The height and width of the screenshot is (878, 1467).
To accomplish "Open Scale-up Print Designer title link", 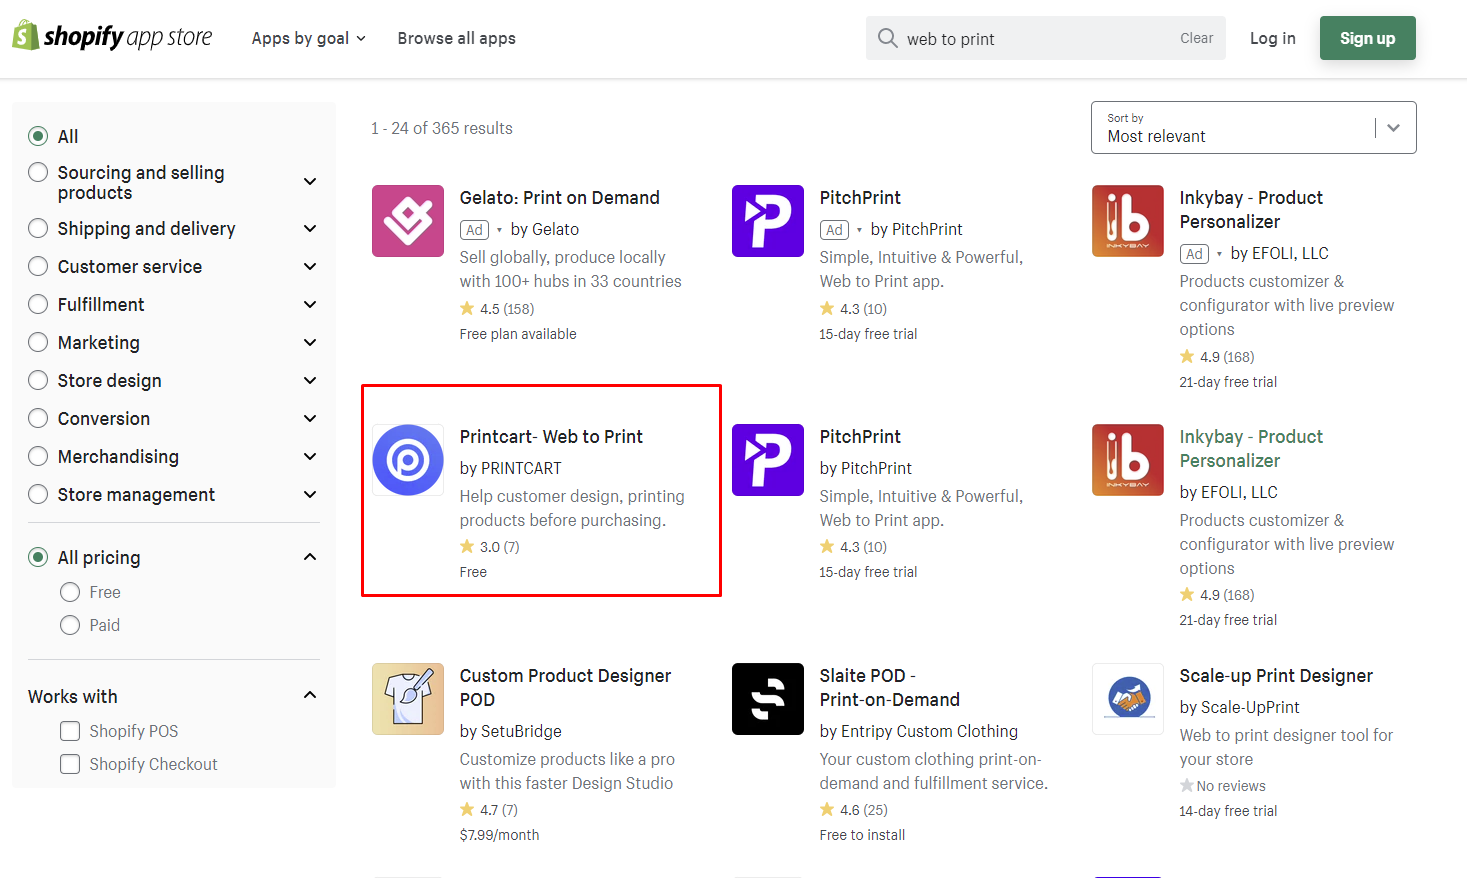I will pyautogui.click(x=1276, y=675).
